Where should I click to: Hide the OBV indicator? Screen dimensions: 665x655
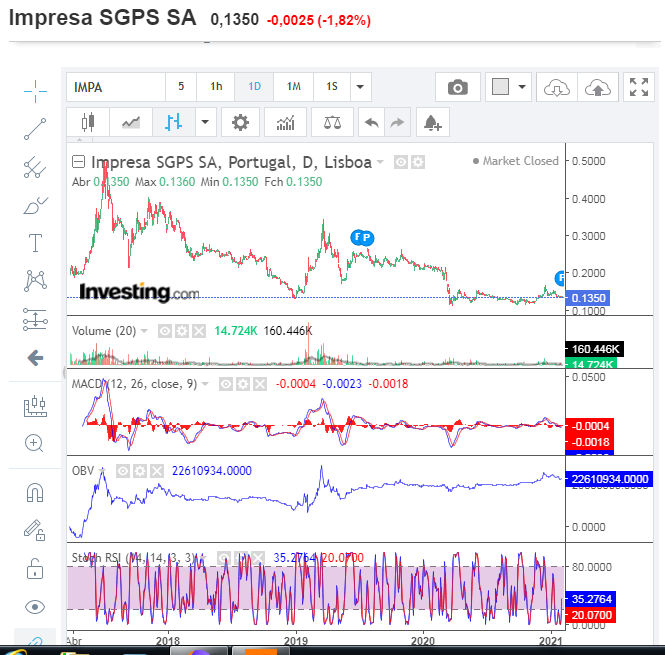tap(123, 470)
